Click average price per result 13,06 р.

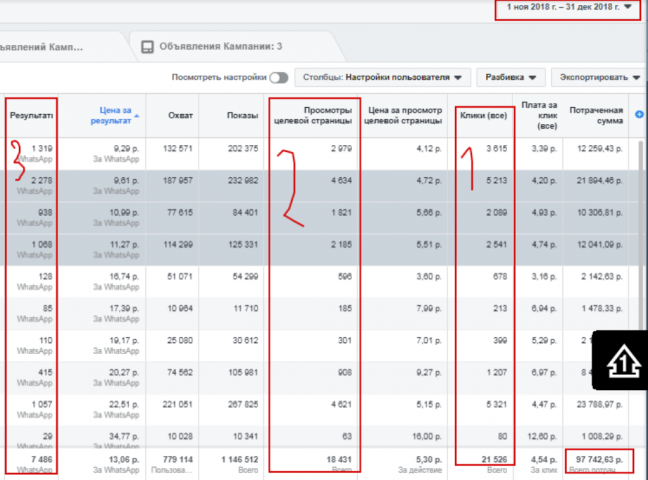[x=124, y=459]
